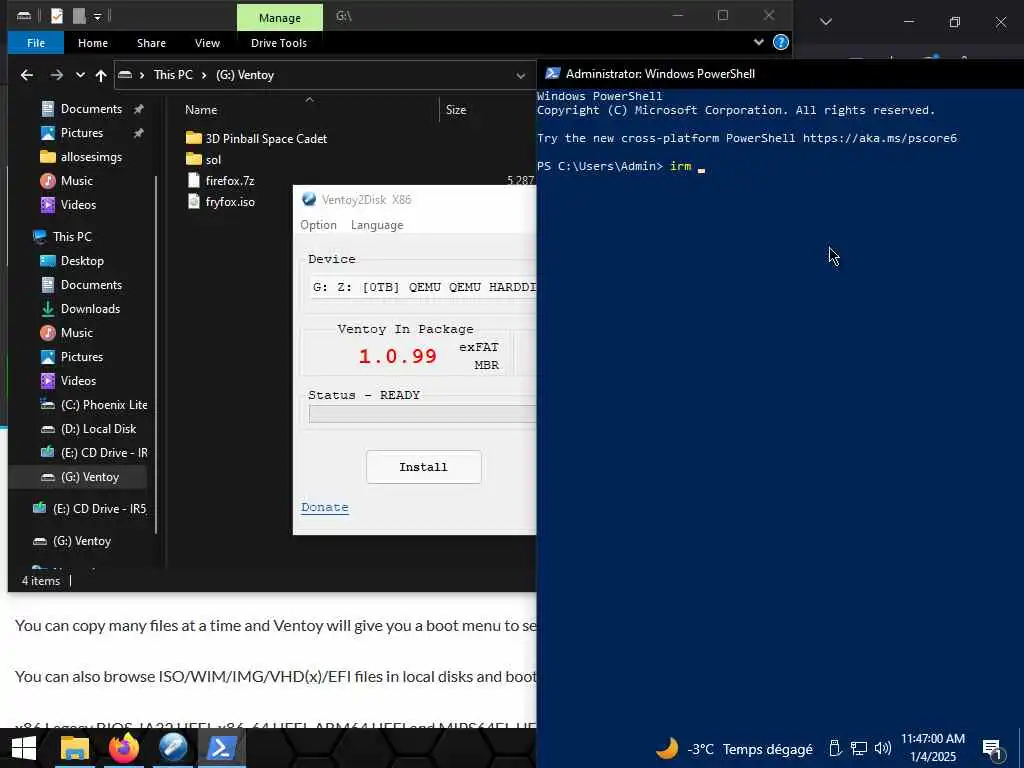The image size is (1024, 768).
Task: Open the Option menu in Ventoy2Disk
Action: [318, 225]
